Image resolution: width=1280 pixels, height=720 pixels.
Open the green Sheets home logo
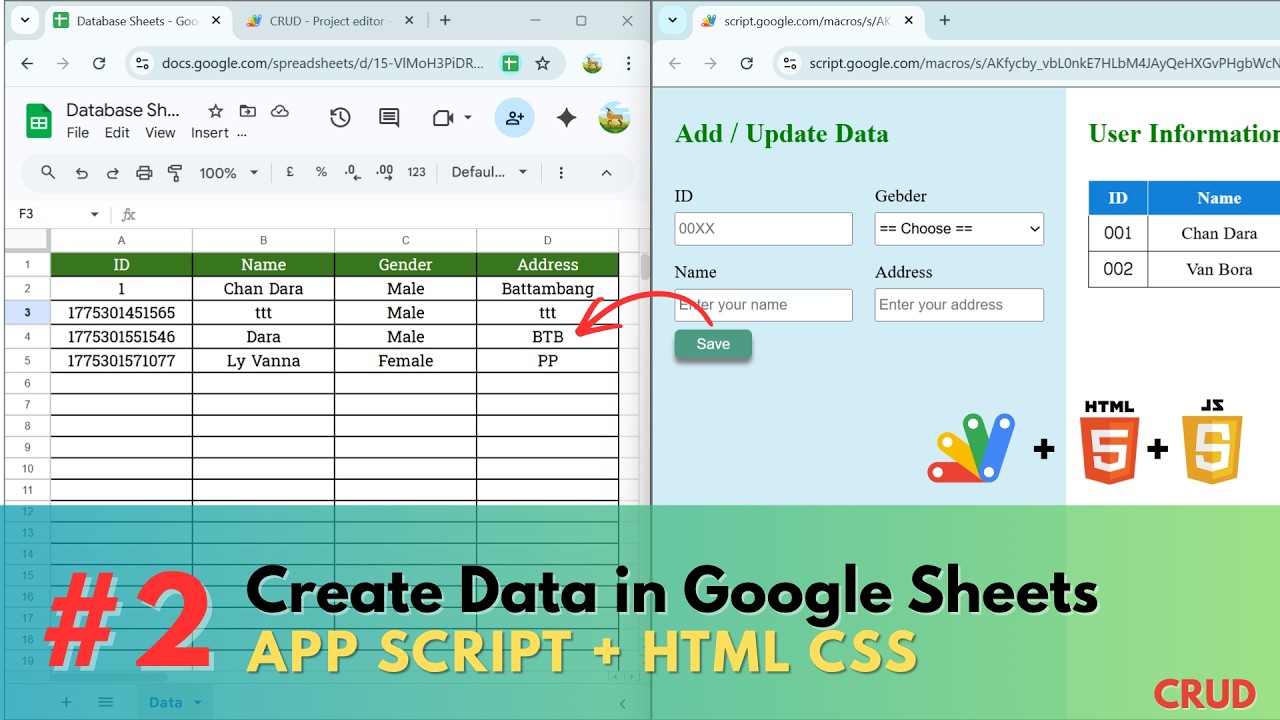pos(38,121)
